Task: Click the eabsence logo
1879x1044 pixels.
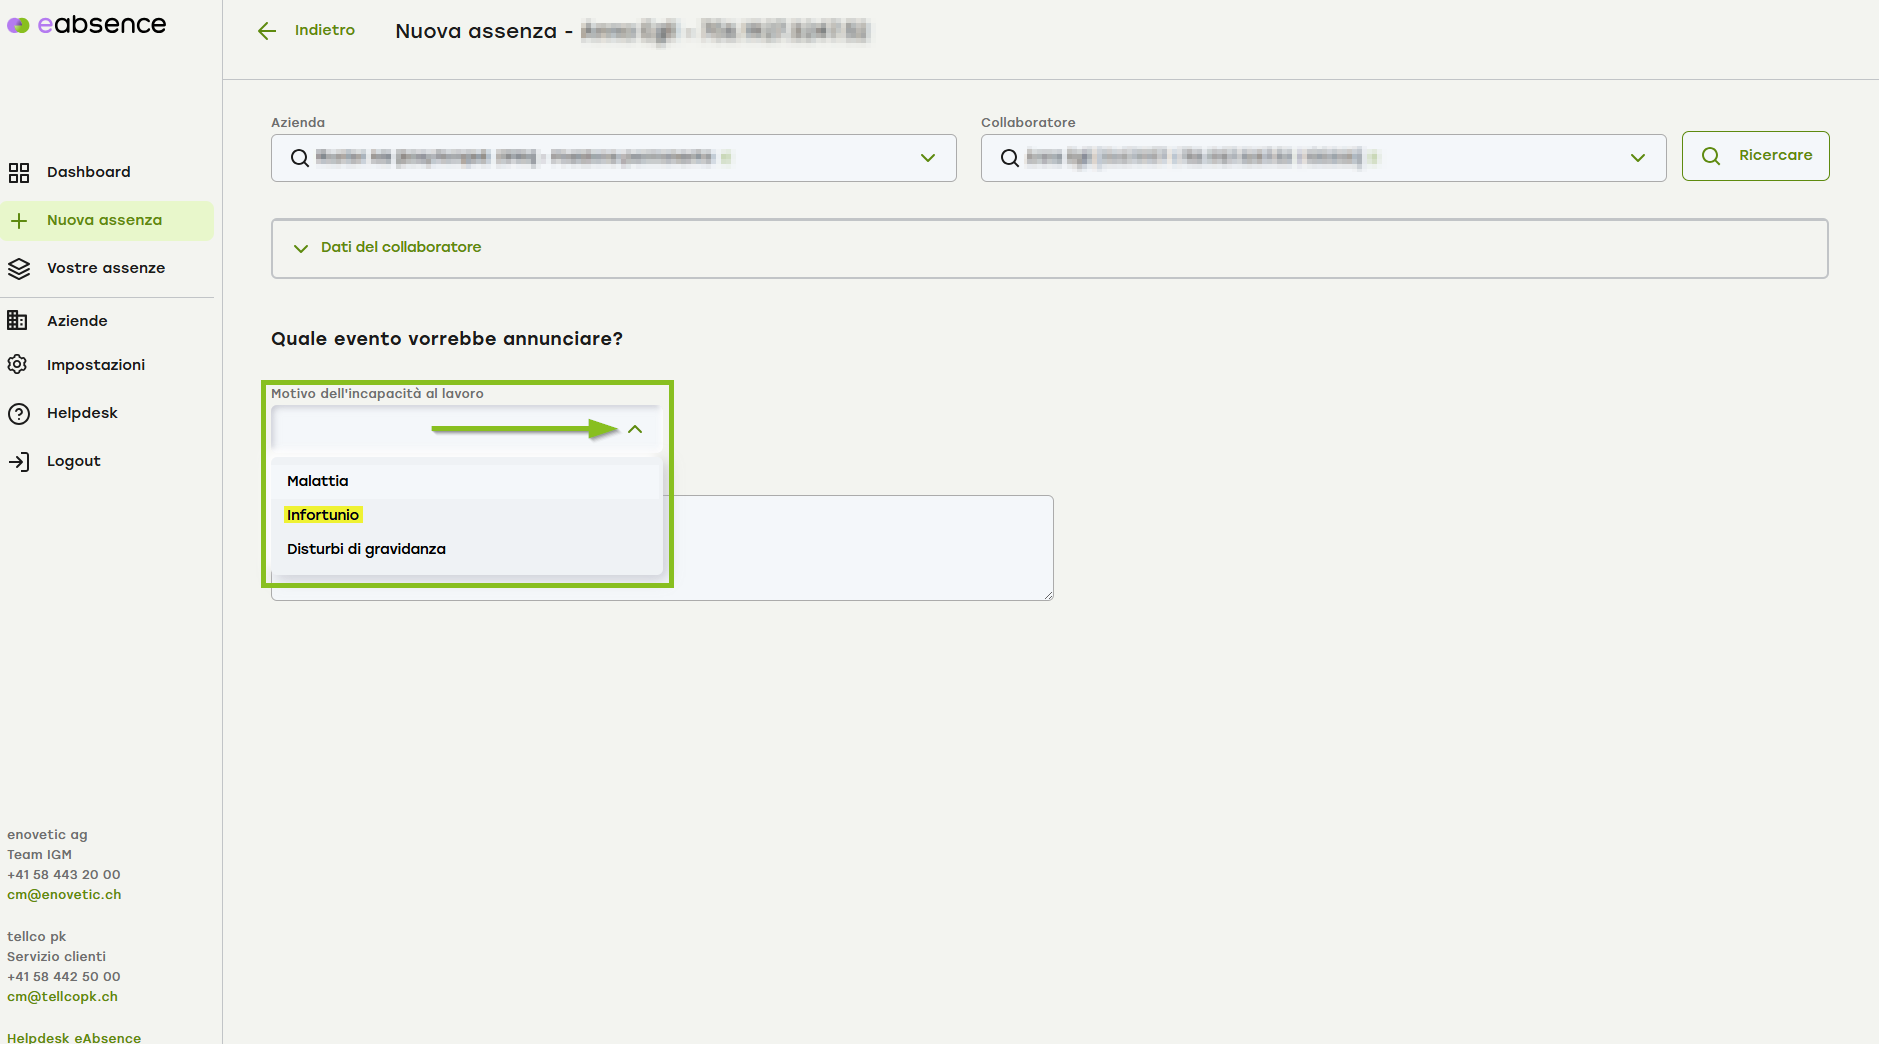Action: pyautogui.click(x=87, y=25)
